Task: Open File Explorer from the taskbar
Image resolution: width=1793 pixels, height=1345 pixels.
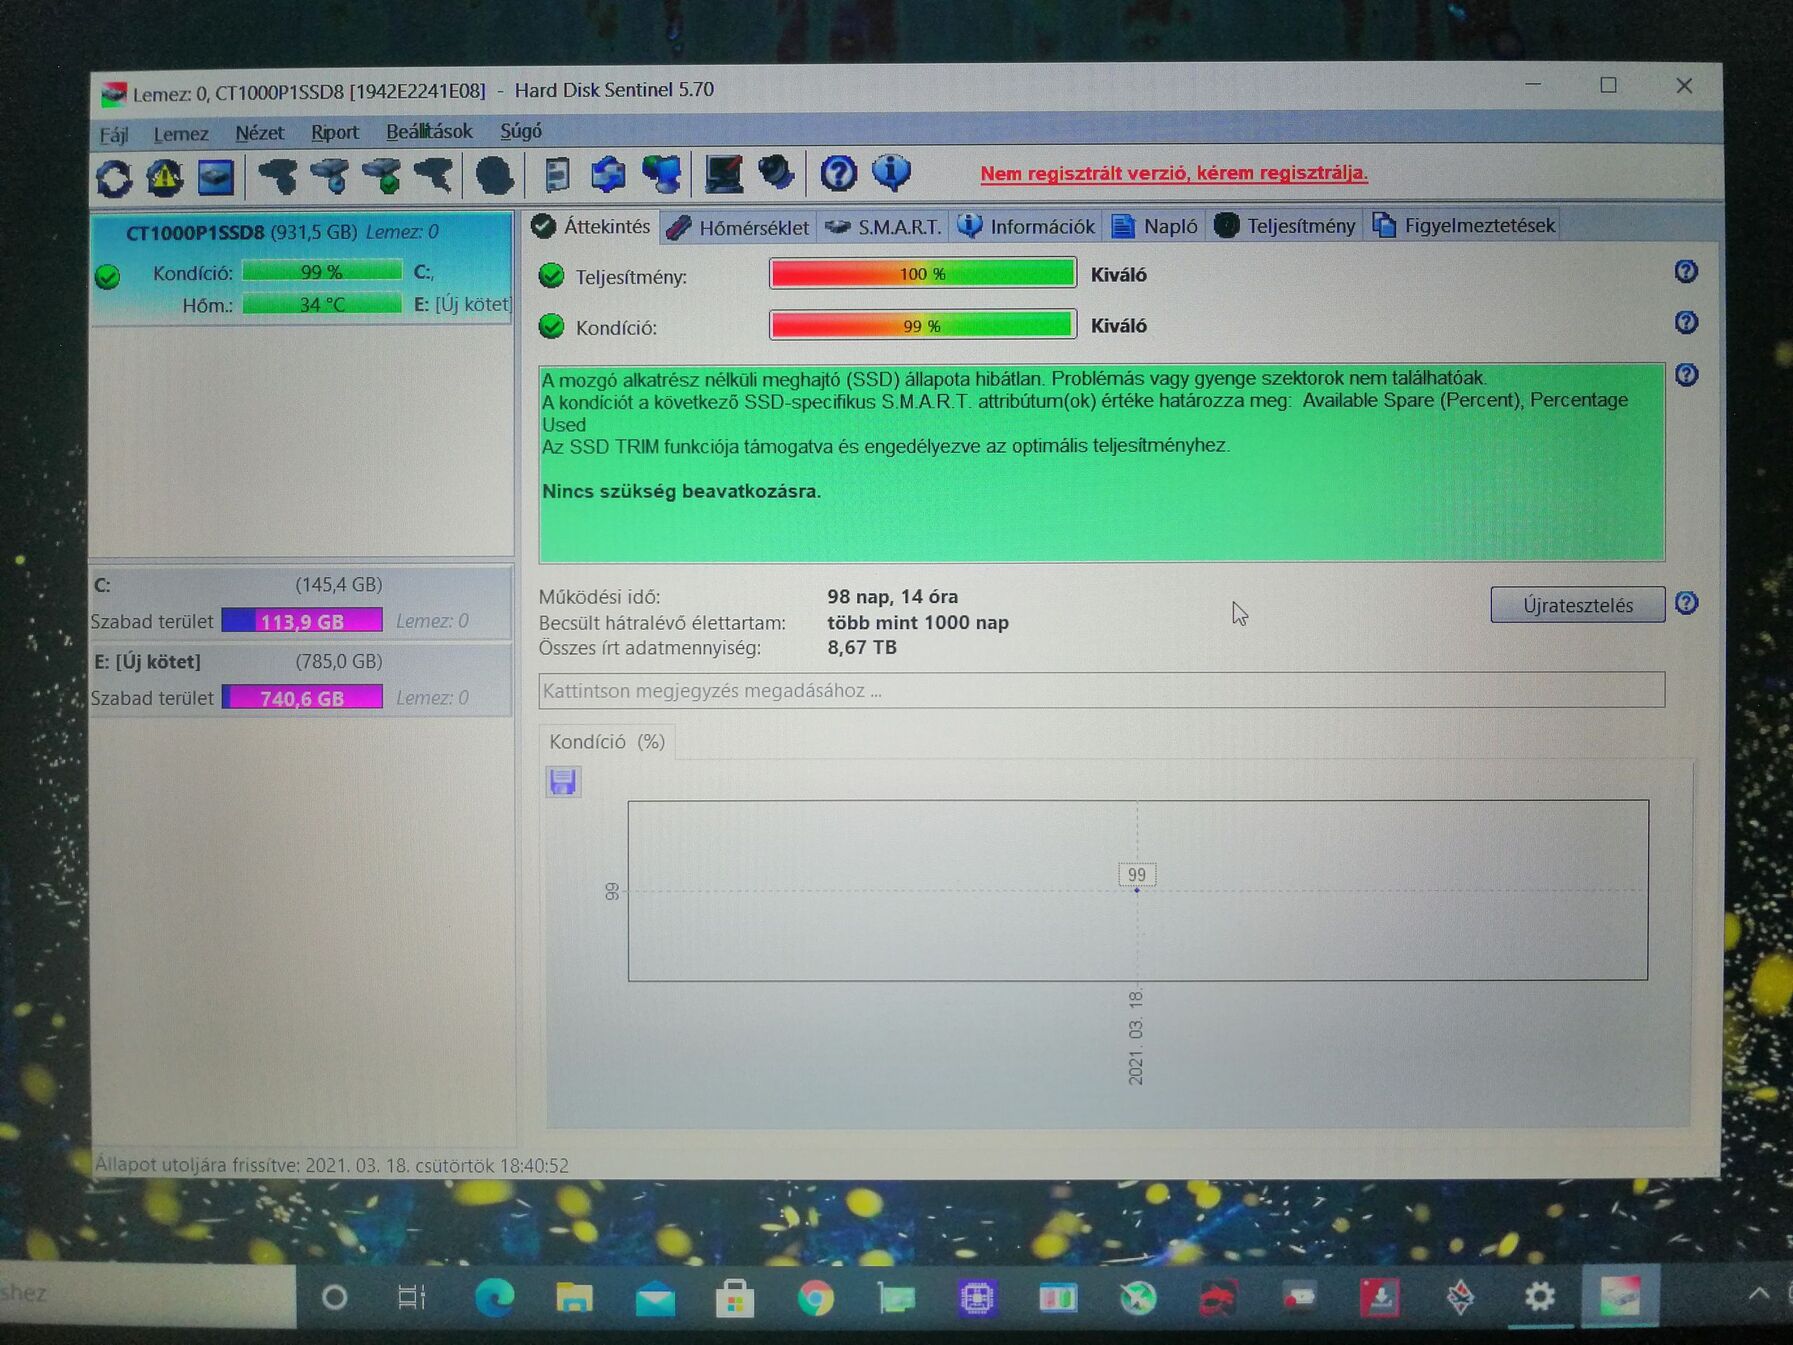Action: pos(574,1298)
